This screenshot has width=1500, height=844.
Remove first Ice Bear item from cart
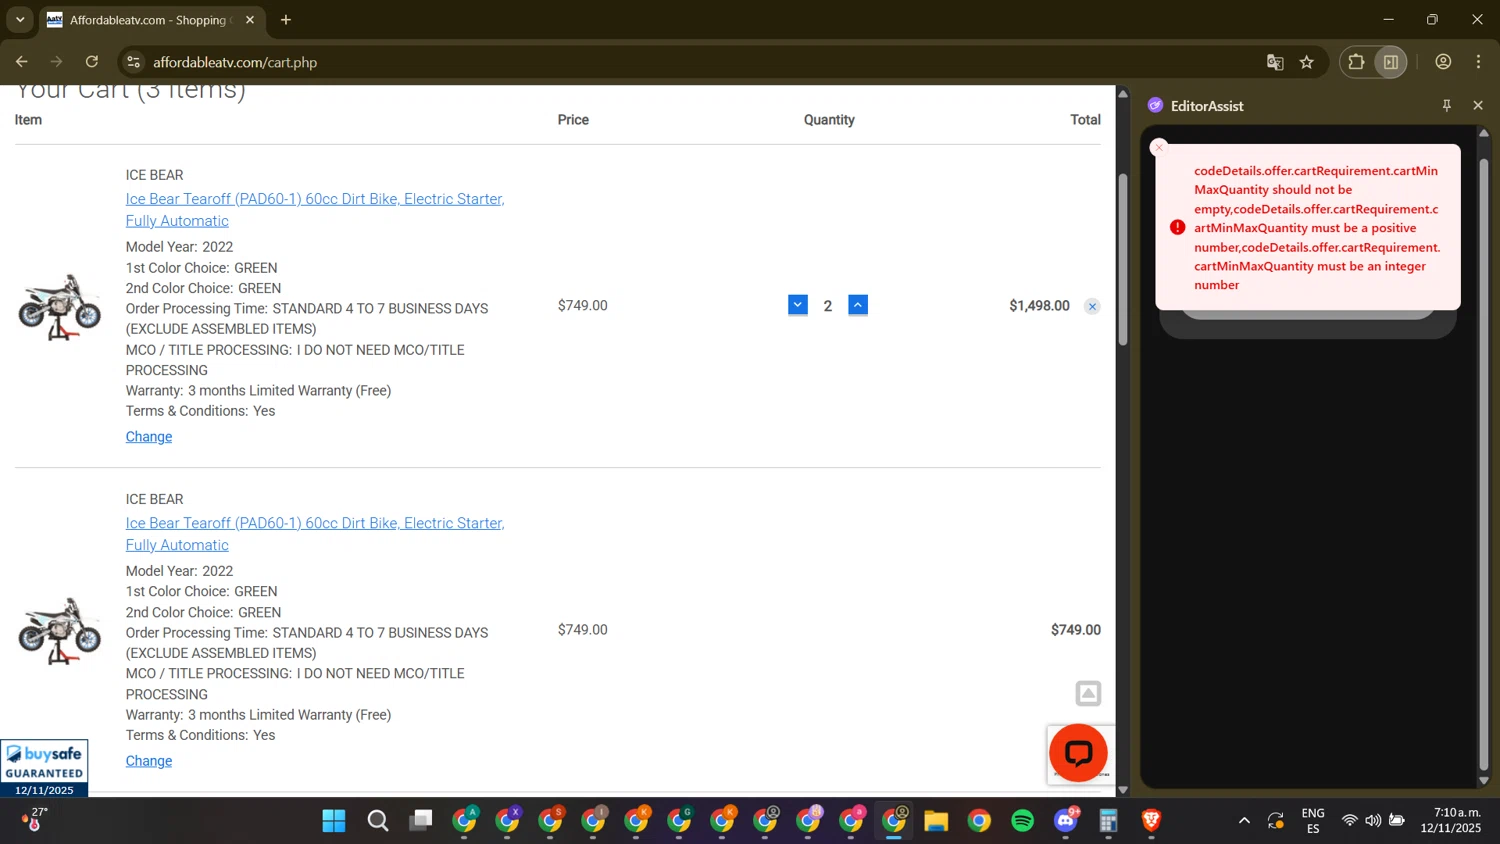pos(1092,307)
